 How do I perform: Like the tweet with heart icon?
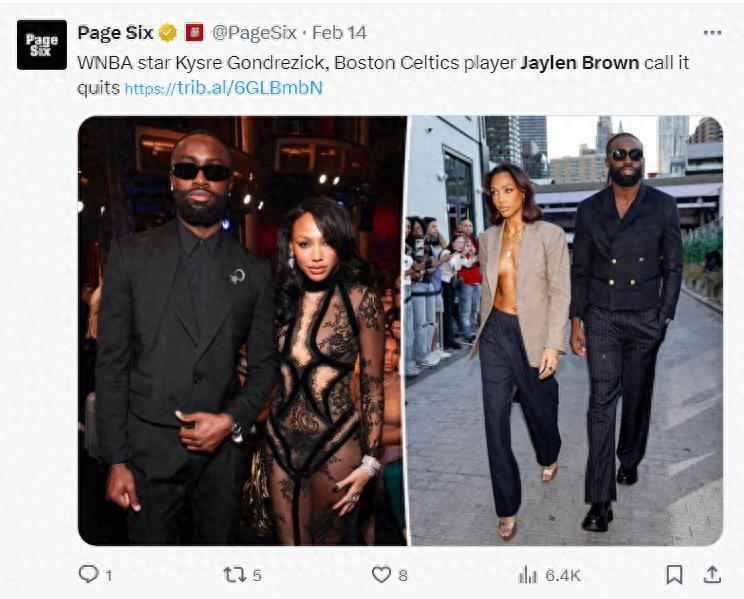pos(381,575)
